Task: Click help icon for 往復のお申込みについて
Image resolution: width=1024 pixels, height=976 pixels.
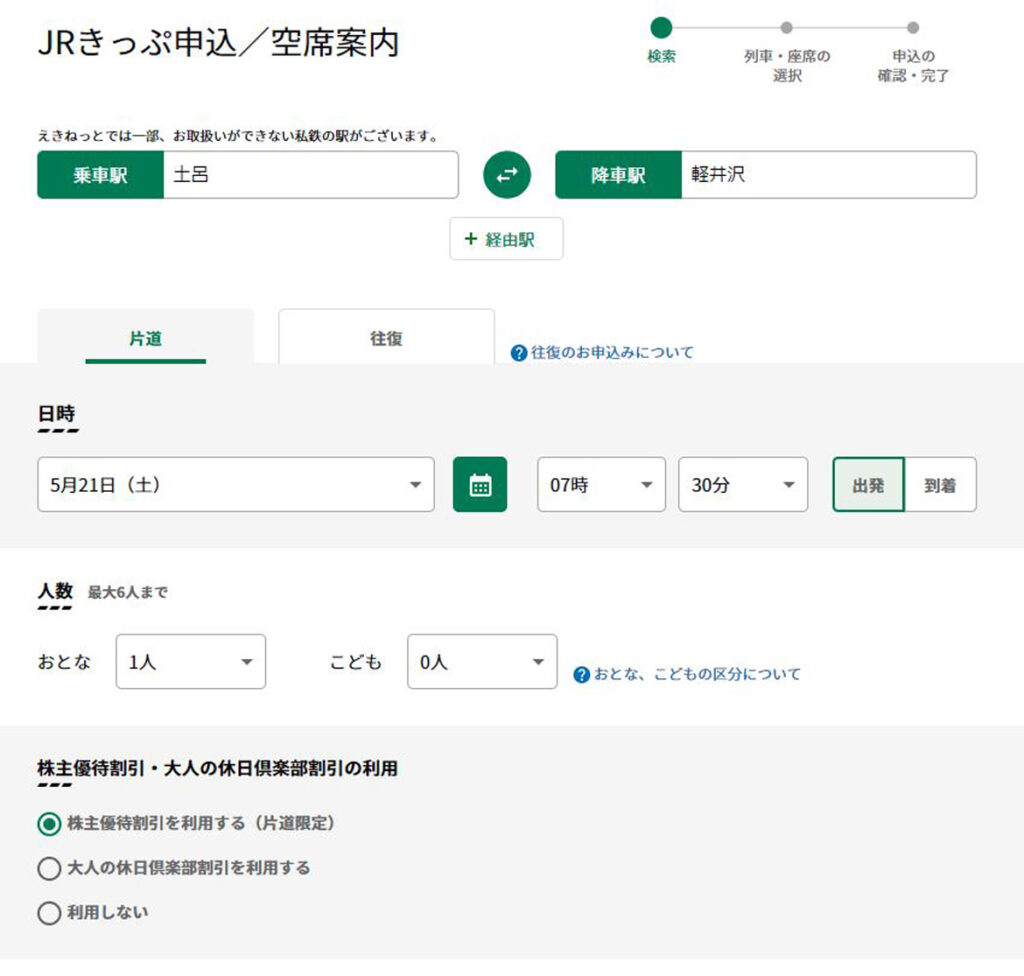Action: click(519, 353)
